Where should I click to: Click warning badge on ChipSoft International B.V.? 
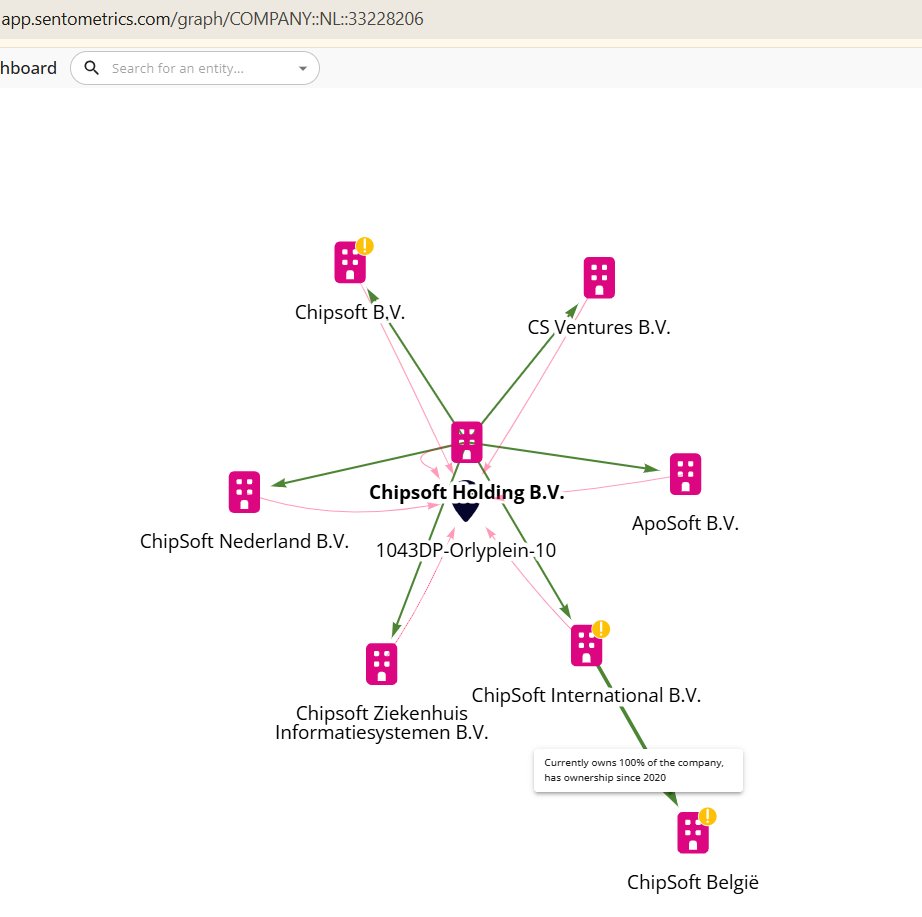pos(601,629)
